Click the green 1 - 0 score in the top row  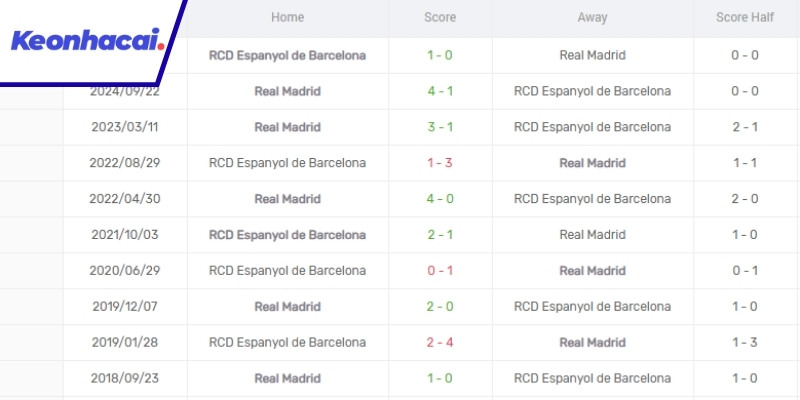click(x=441, y=55)
